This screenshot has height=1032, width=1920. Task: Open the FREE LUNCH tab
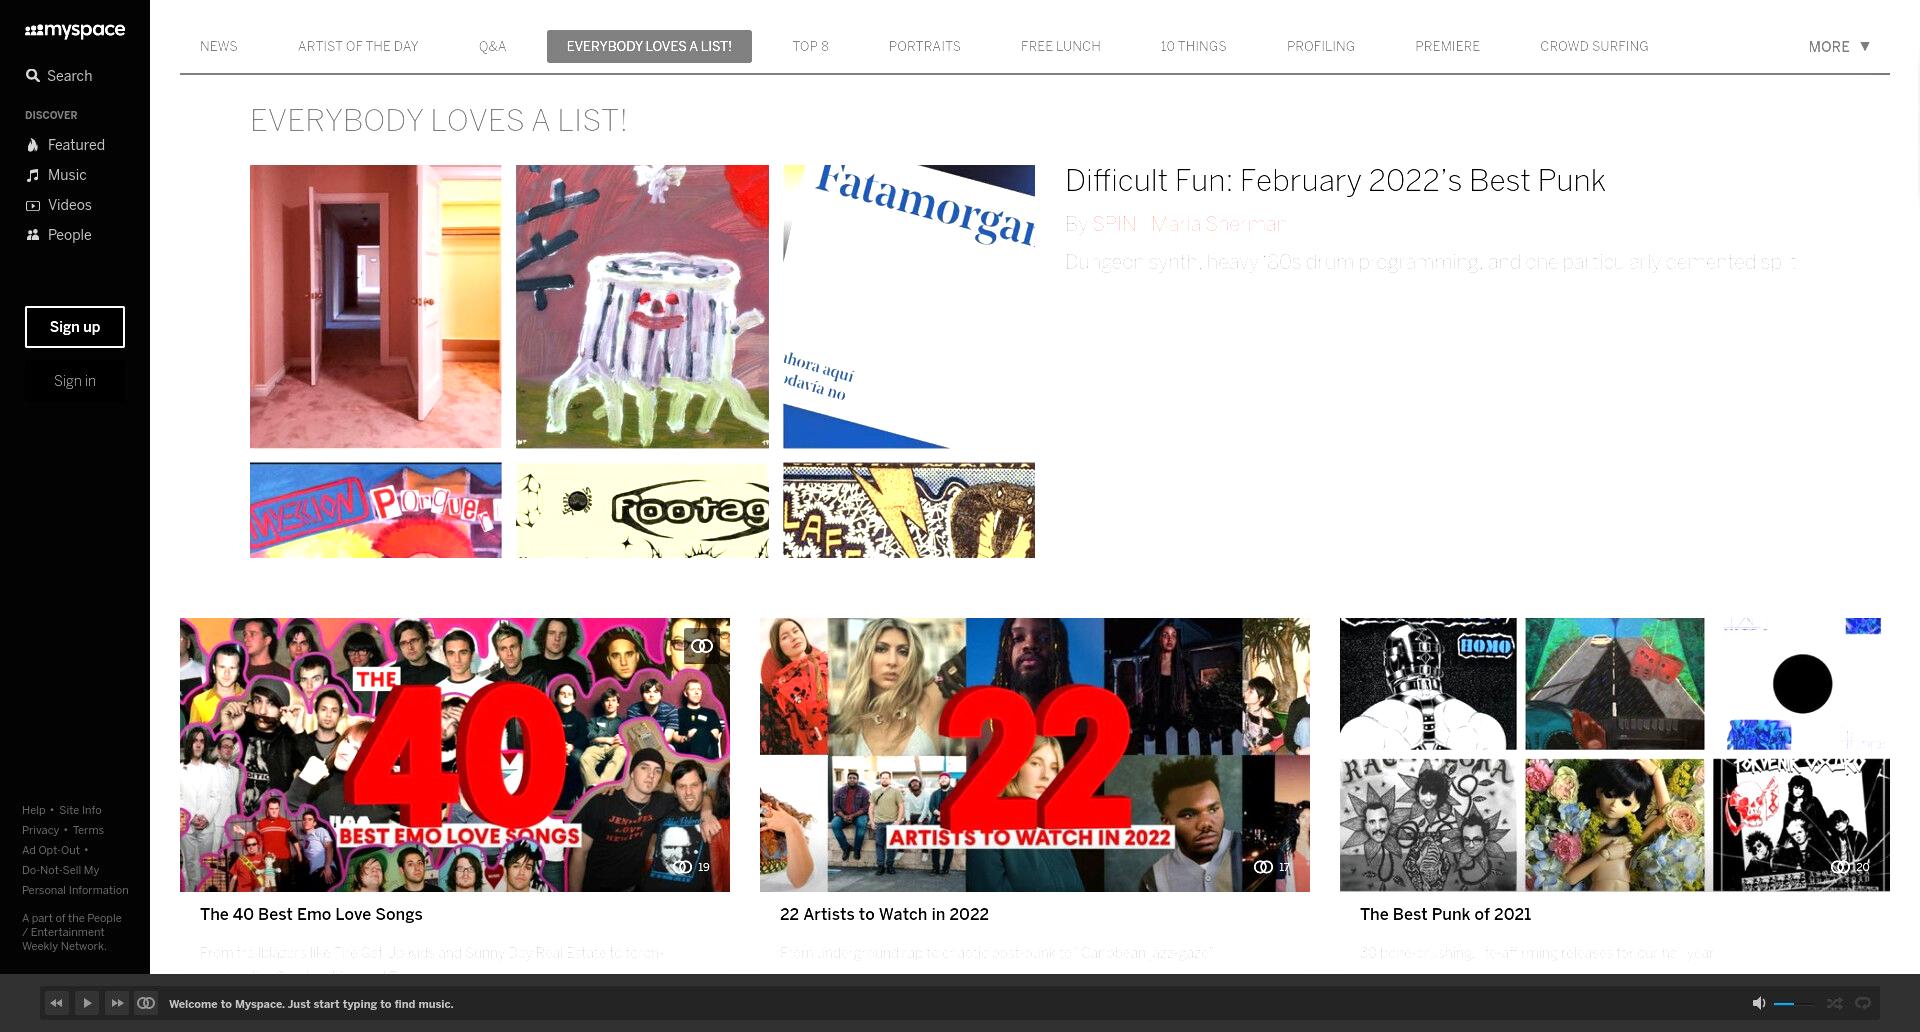pyautogui.click(x=1060, y=47)
